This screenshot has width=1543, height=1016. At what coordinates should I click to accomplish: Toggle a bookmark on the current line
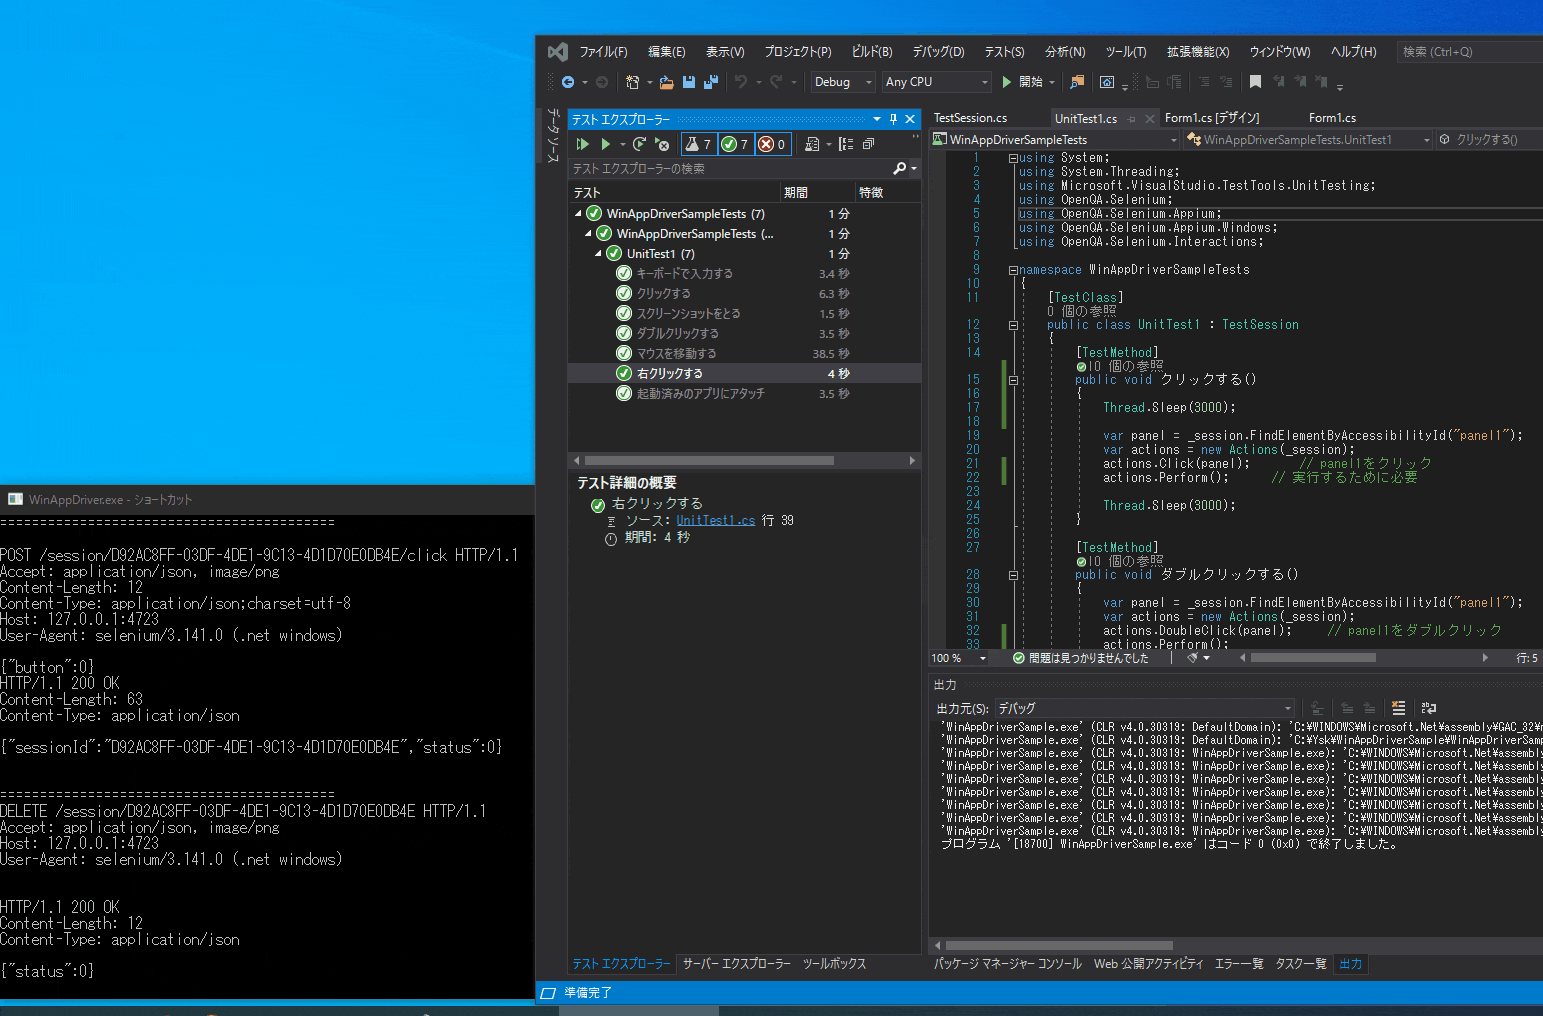1256,82
